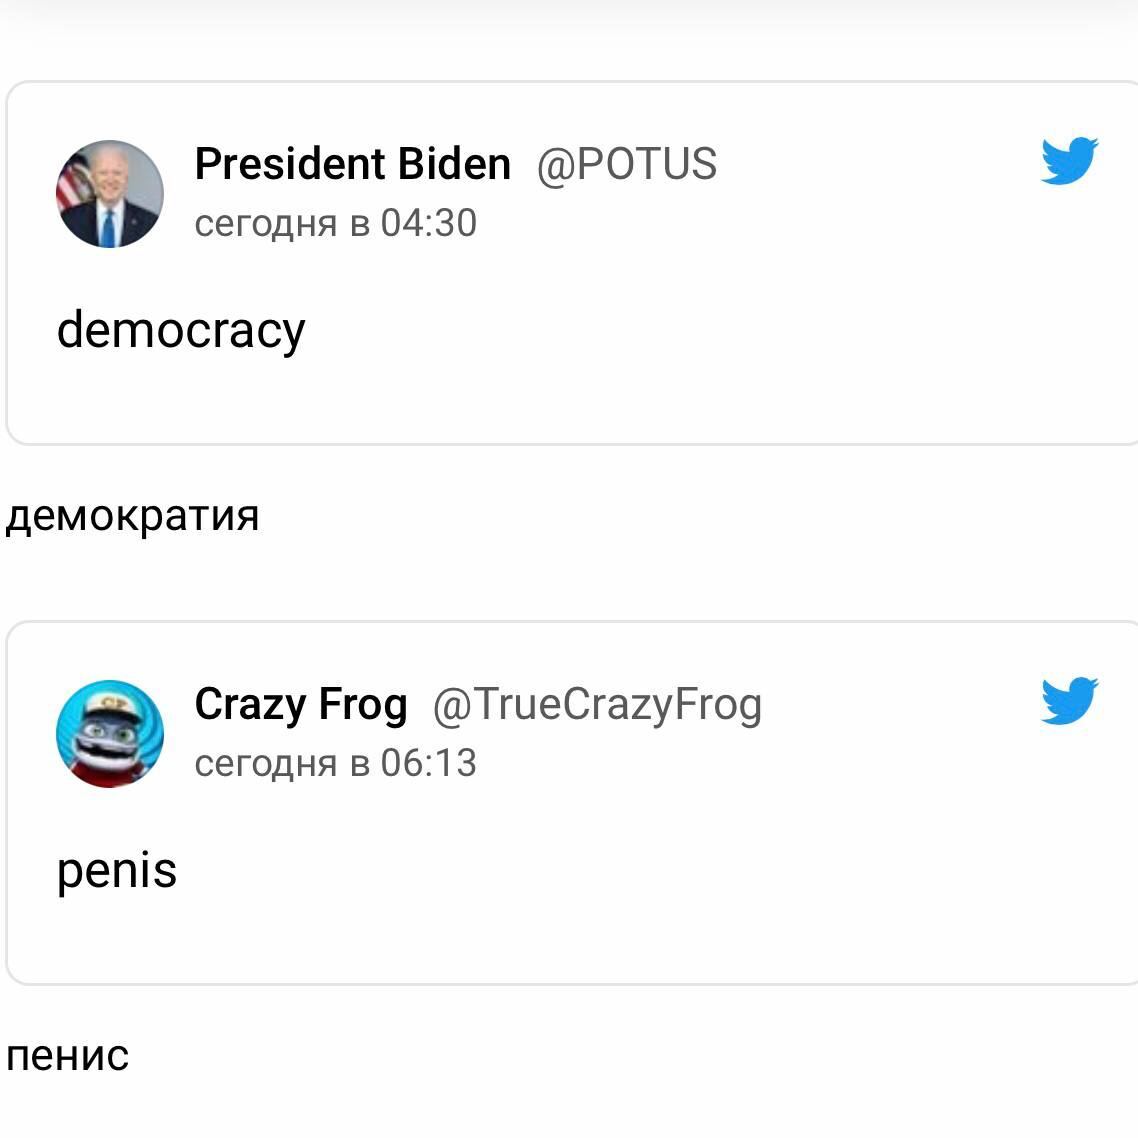Open President Biden's profile avatar
Image resolution: width=1138 pixels, height=1138 pixels.
(109, 194)
